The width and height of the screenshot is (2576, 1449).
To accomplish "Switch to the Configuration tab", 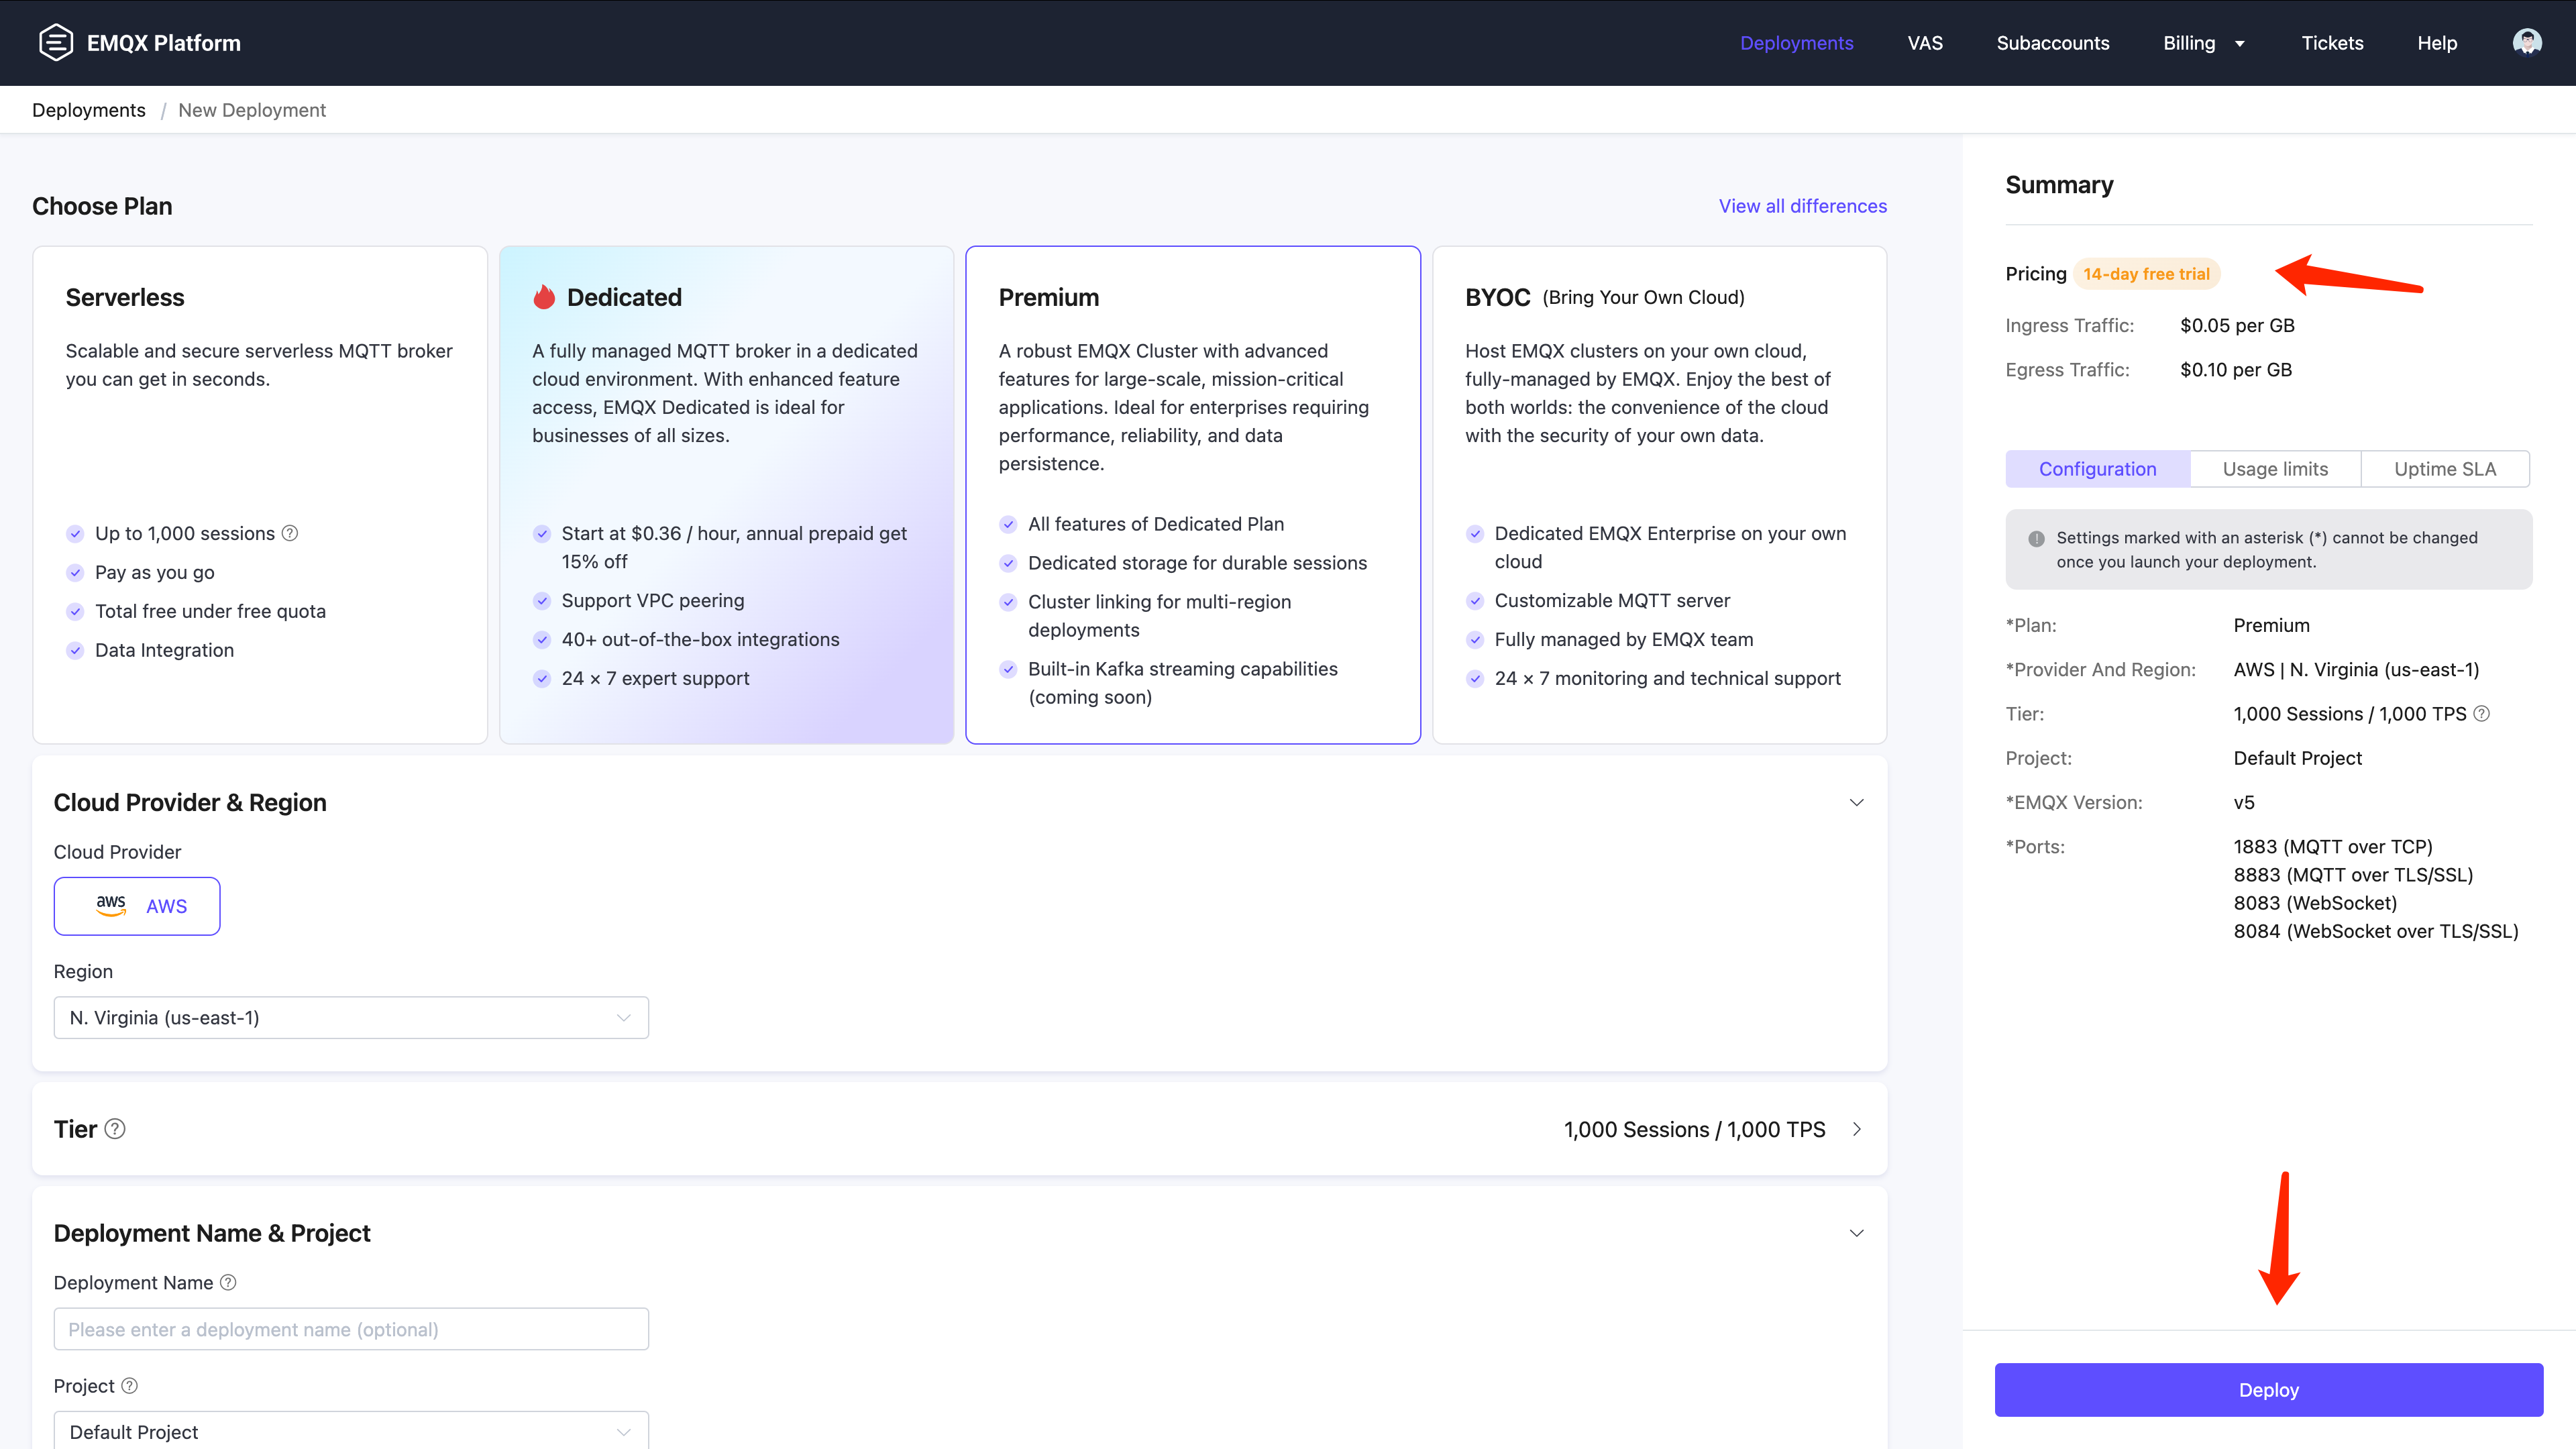I will pos(2097,469).
